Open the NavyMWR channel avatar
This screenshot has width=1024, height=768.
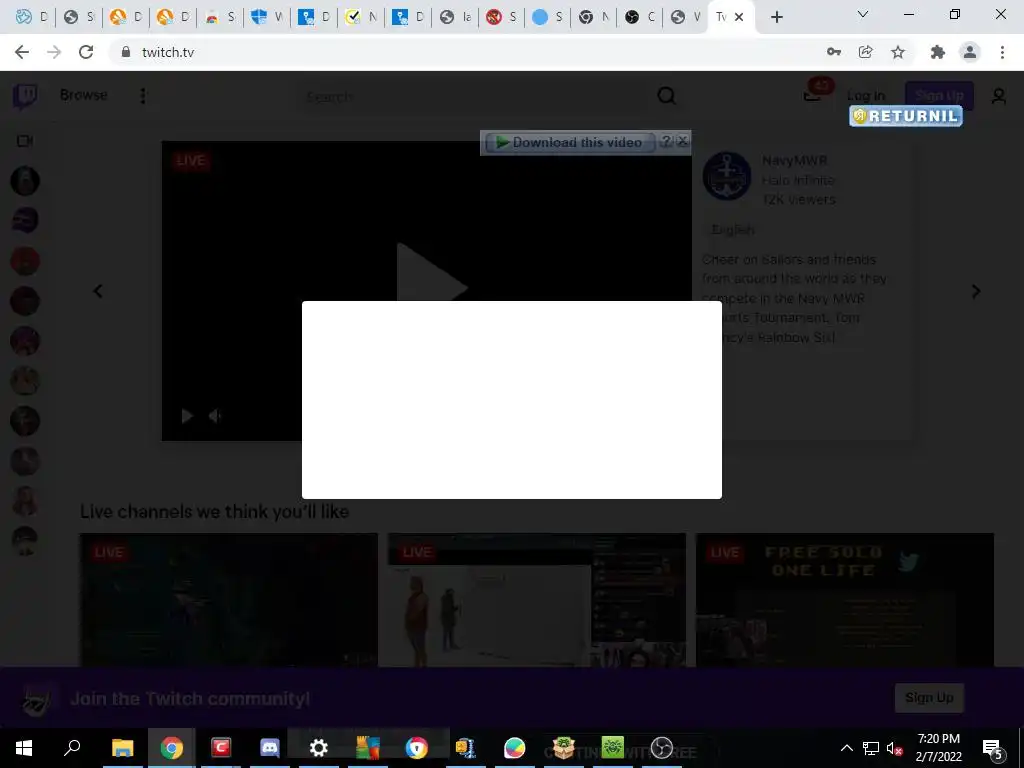pos(727,176)
